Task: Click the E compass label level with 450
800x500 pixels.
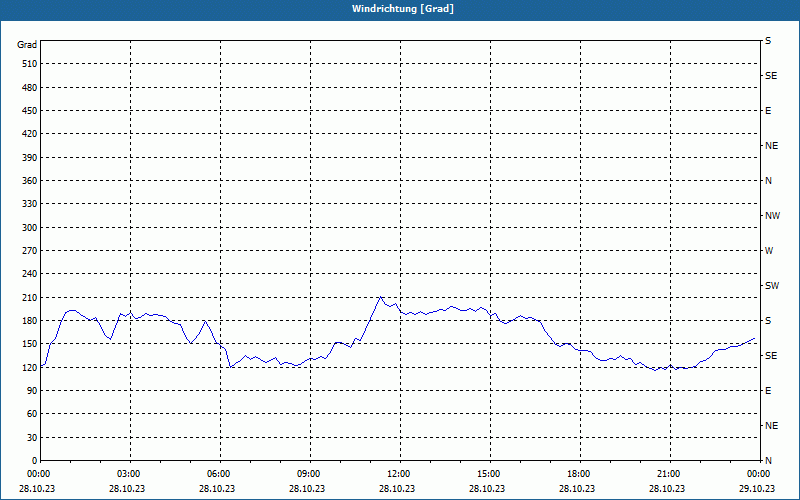Action: pyautogui.click(x=768, y=111)
